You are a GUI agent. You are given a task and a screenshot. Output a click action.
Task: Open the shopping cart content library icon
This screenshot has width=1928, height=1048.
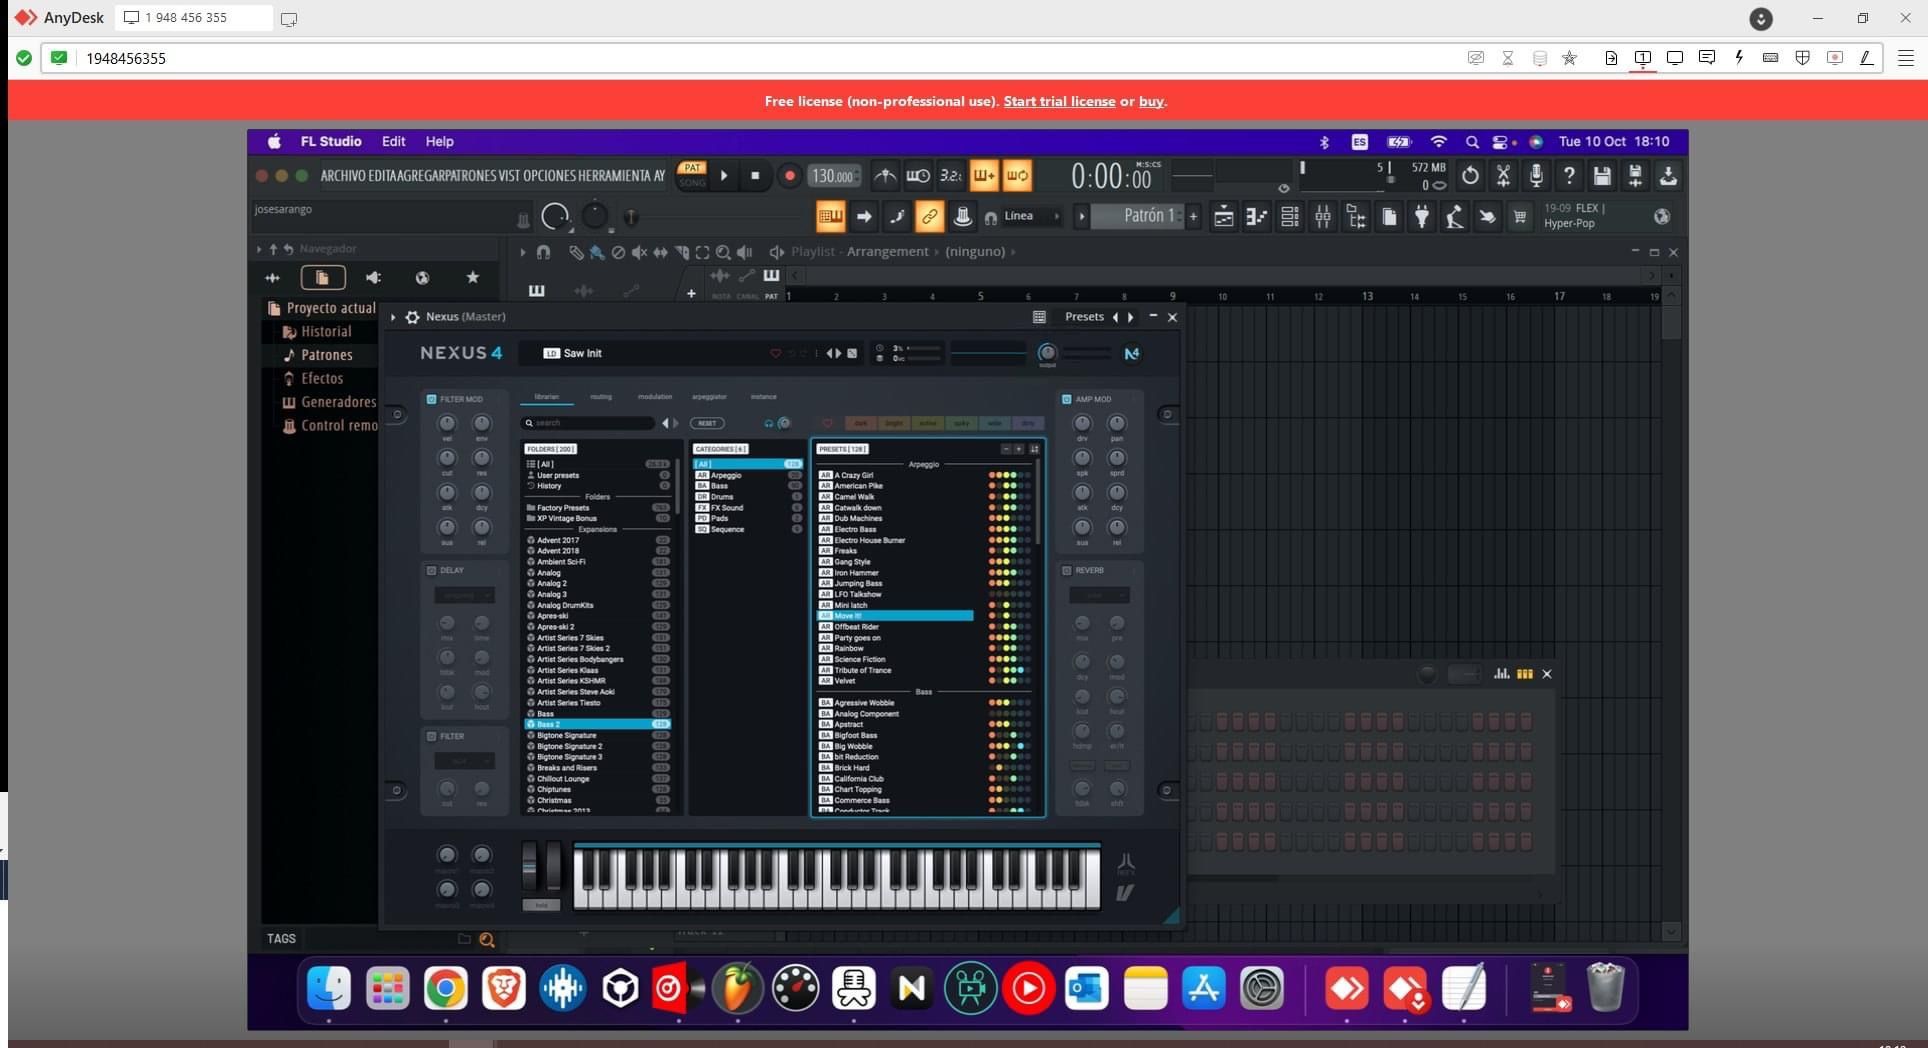point(1520,217)
